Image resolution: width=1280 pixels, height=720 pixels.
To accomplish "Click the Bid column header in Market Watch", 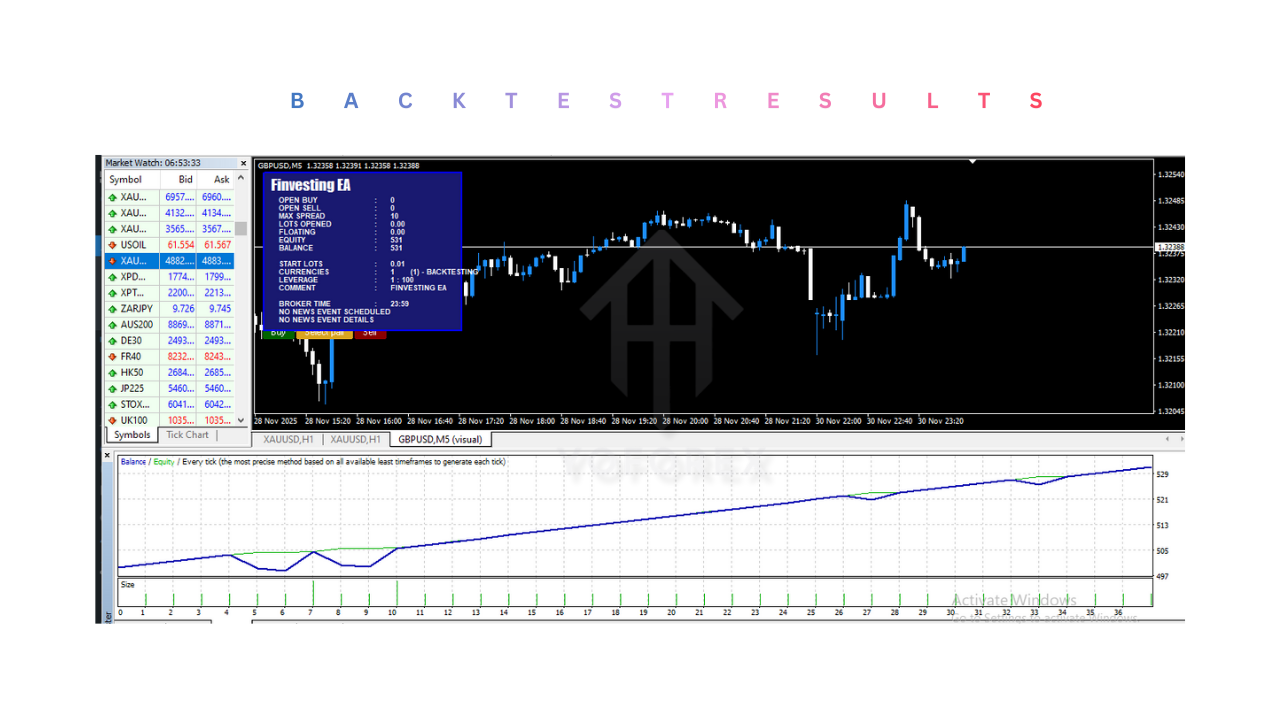I will tap(185, 179).
